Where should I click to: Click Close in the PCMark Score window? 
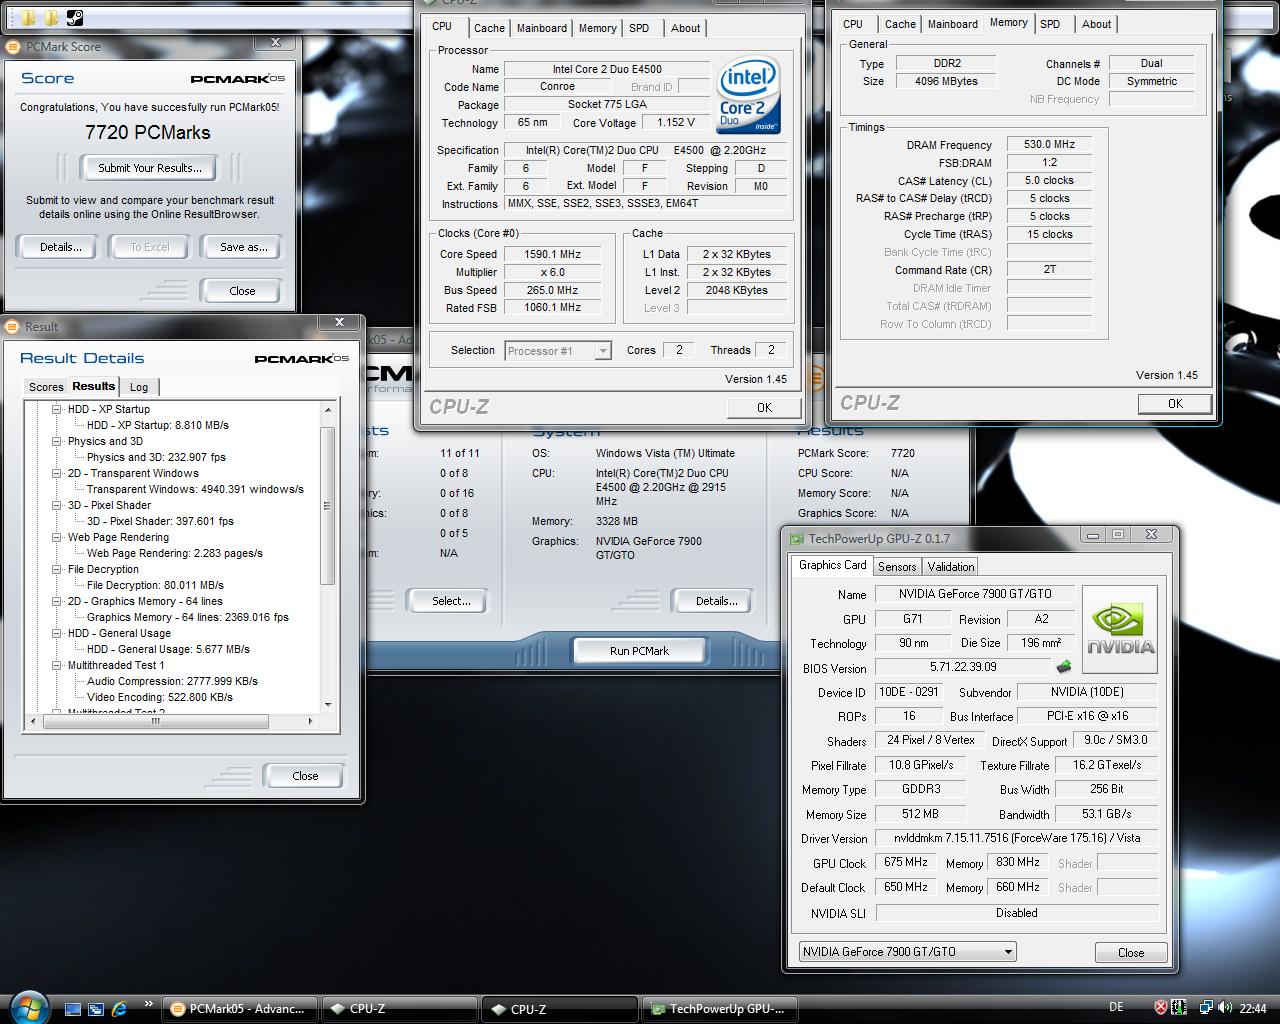click(242, 291)
